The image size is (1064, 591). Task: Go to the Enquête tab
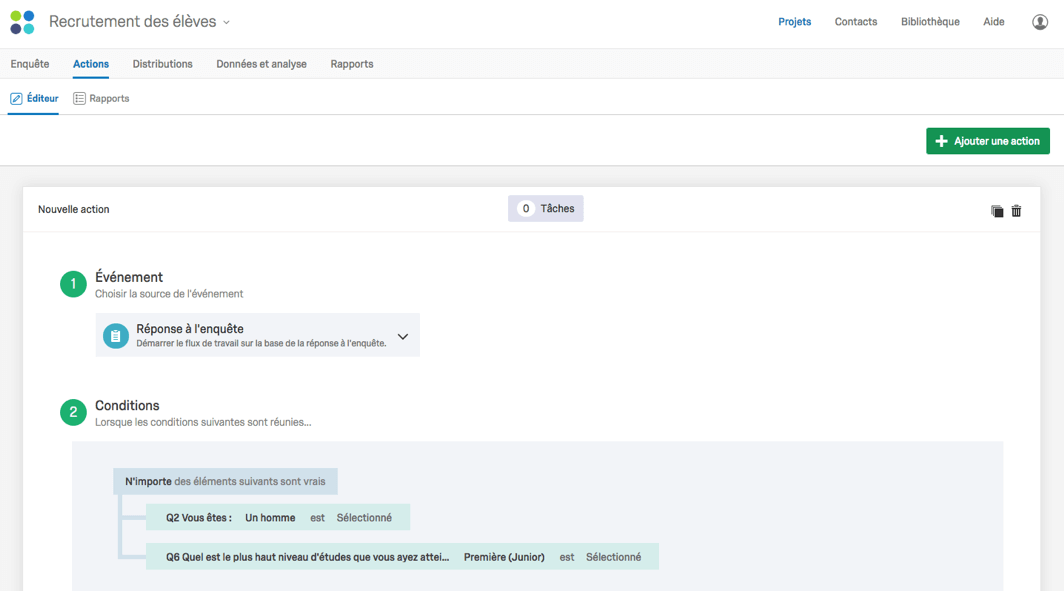point(30,64)
